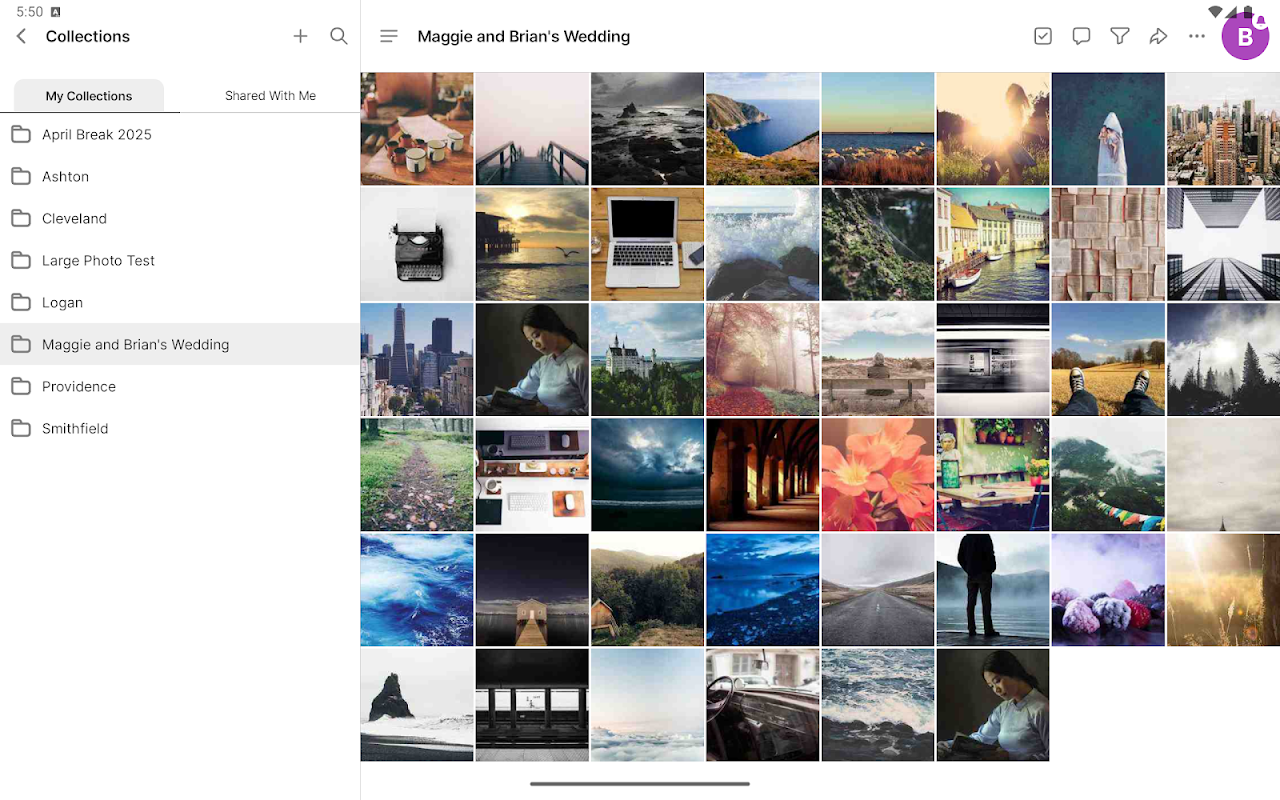Open the sea stack rock photo
The width and height of the screenshot is (1280, 800).
coord(417,704)
